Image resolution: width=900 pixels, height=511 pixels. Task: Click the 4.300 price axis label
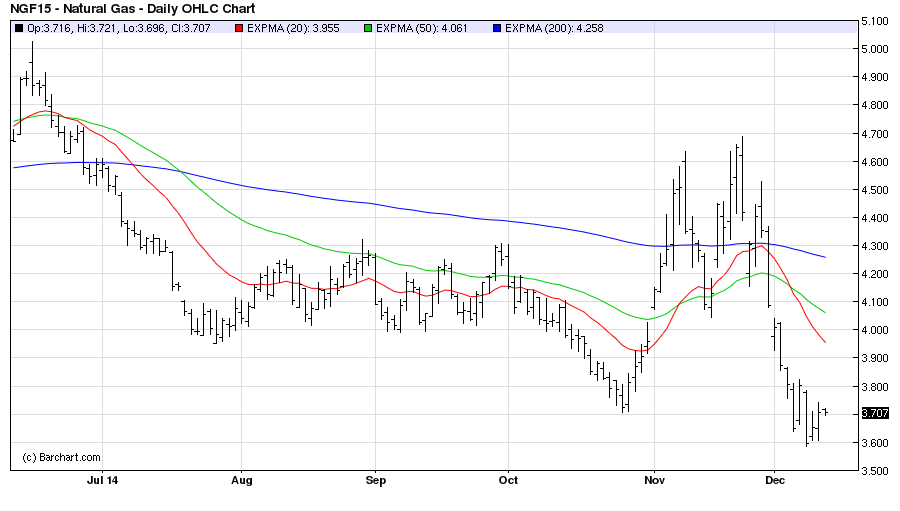(x=875, y=246)
